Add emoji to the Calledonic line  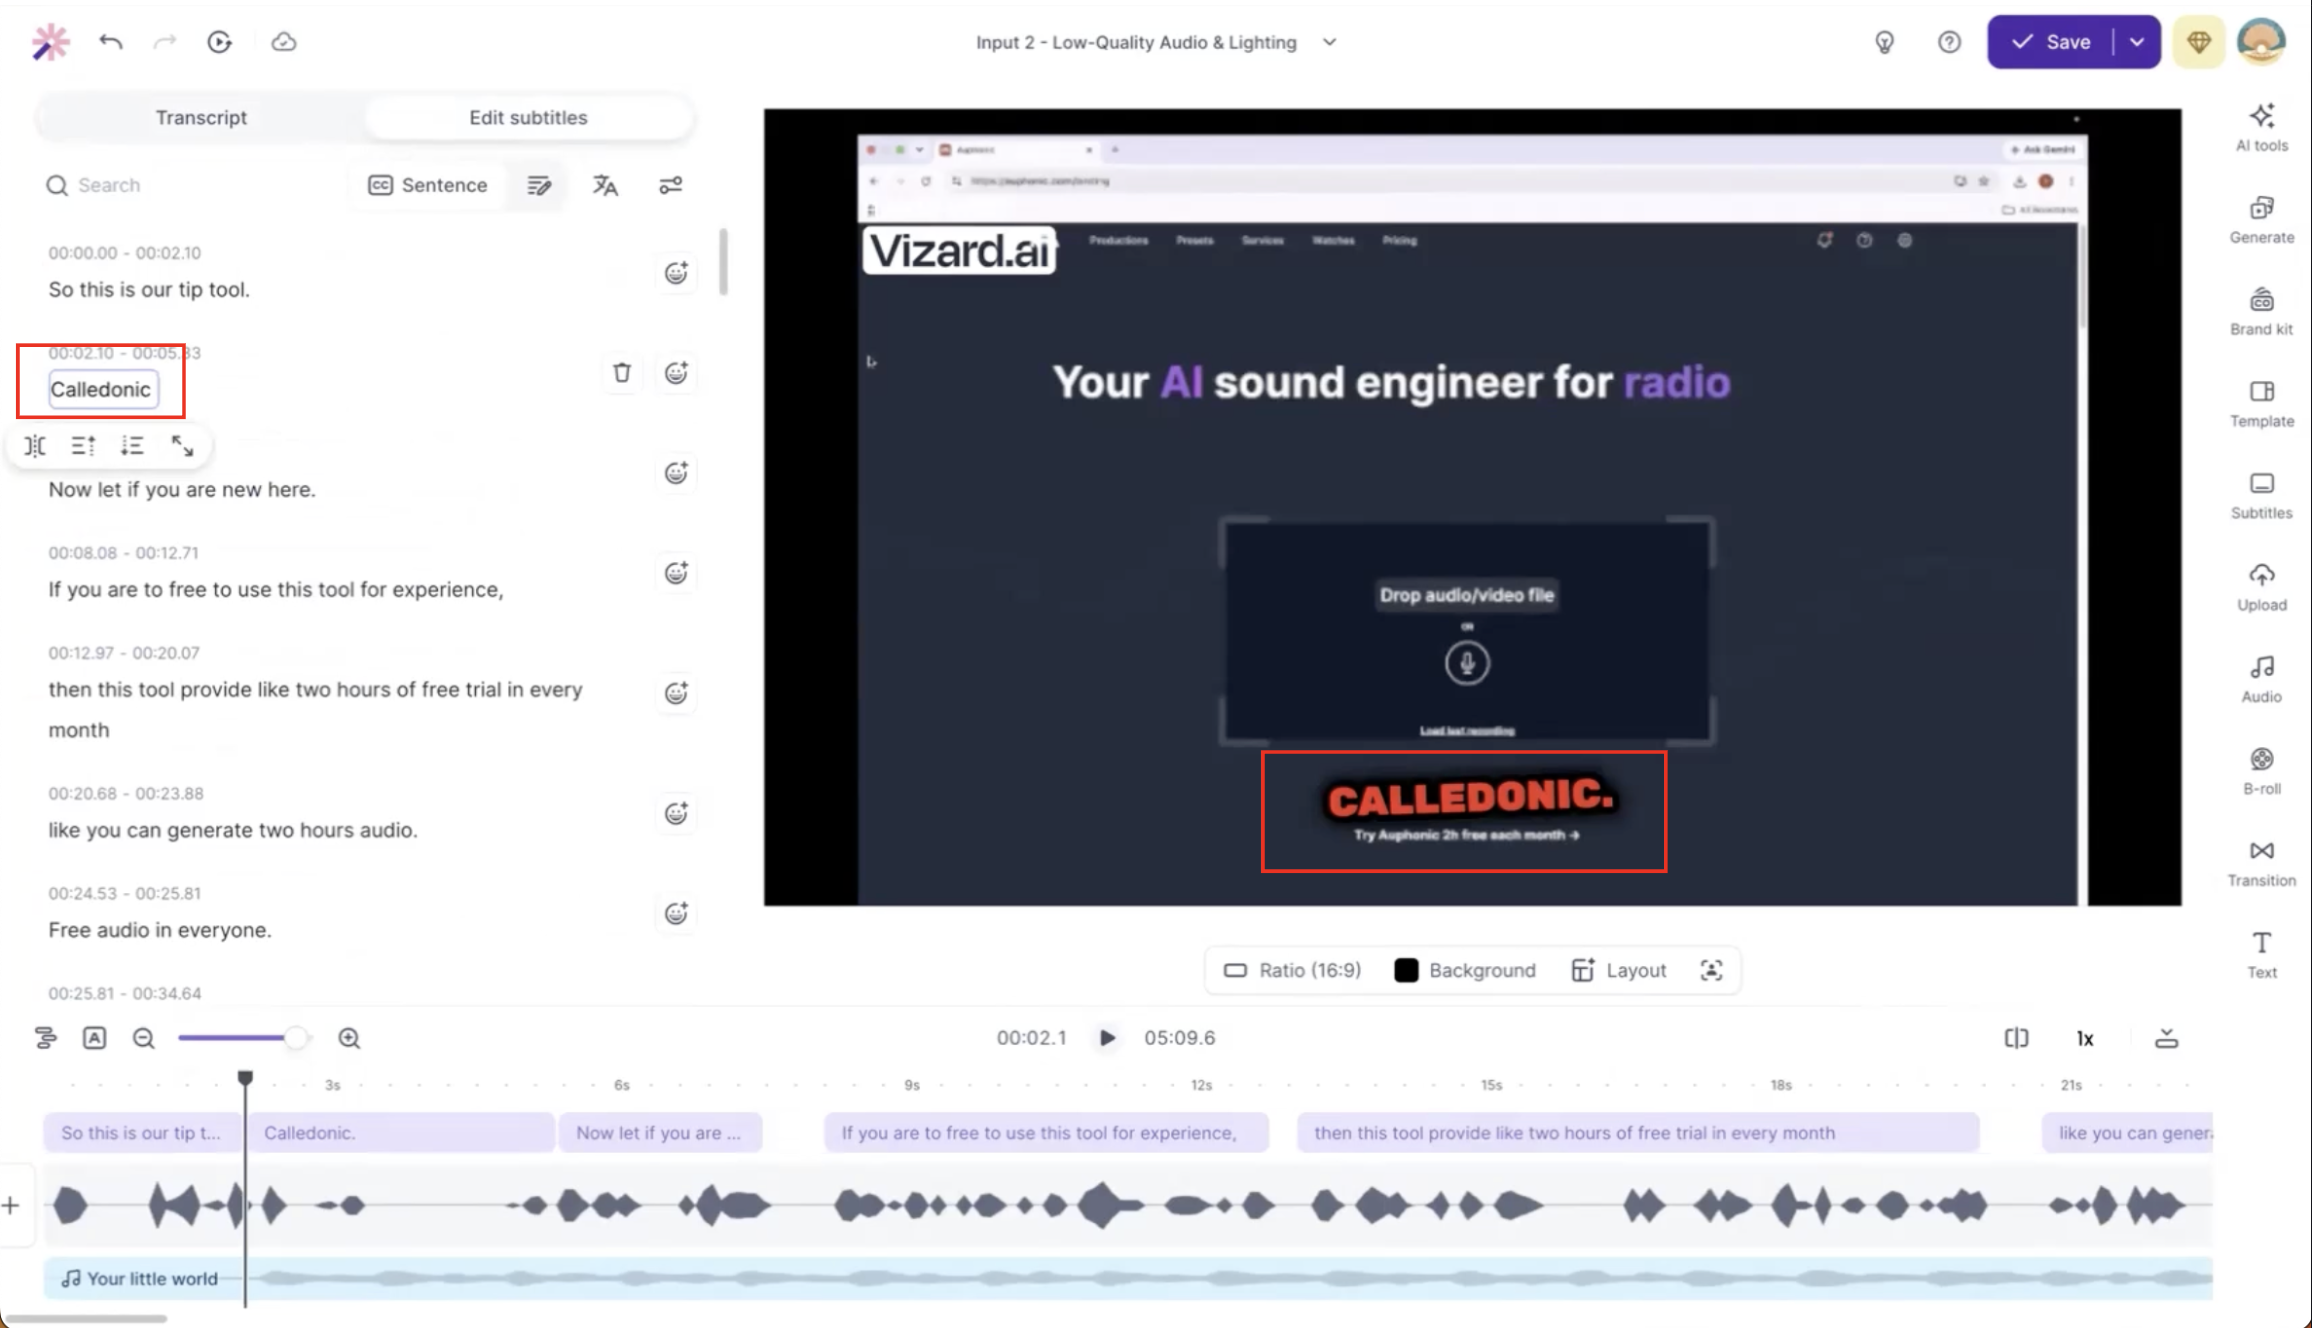tap(677, 372)
